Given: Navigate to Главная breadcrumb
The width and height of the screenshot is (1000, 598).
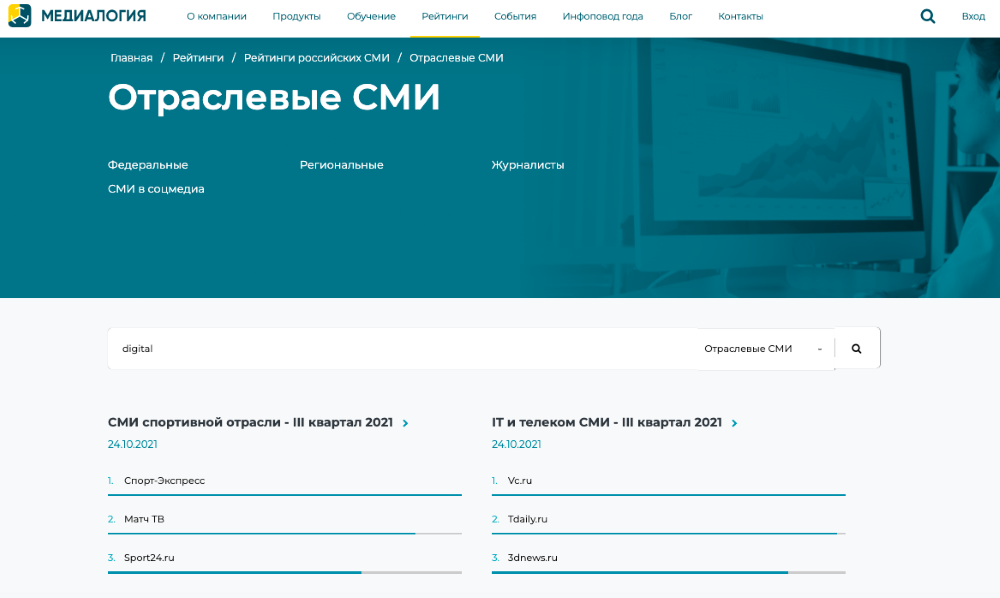Looking at the screenshot, I should [131, 58].
